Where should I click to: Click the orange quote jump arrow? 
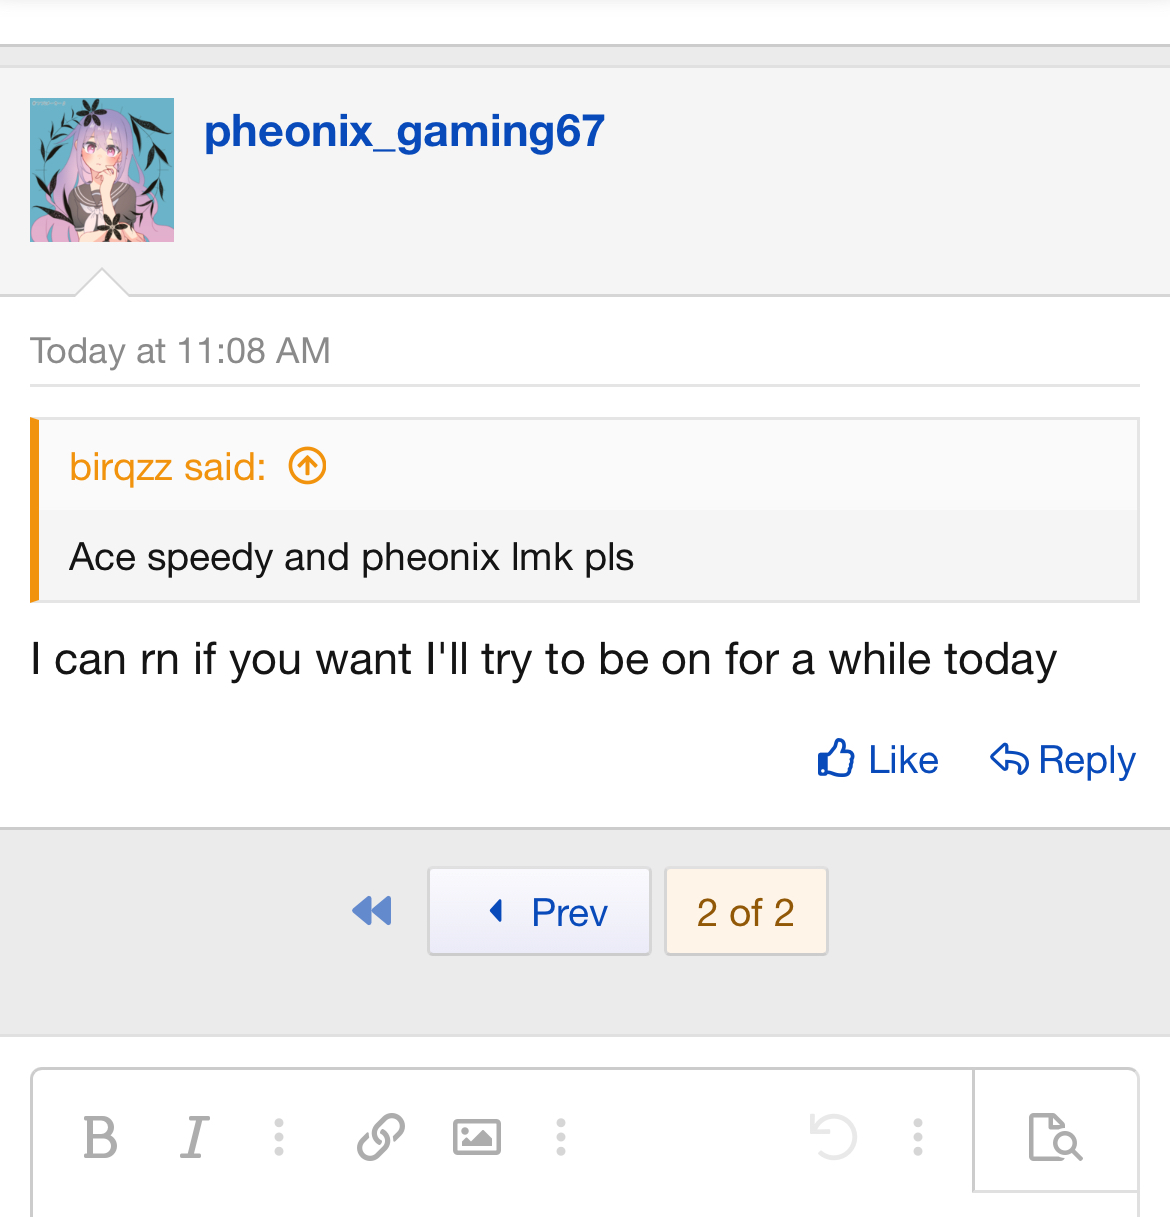click(x=308, y=466)
